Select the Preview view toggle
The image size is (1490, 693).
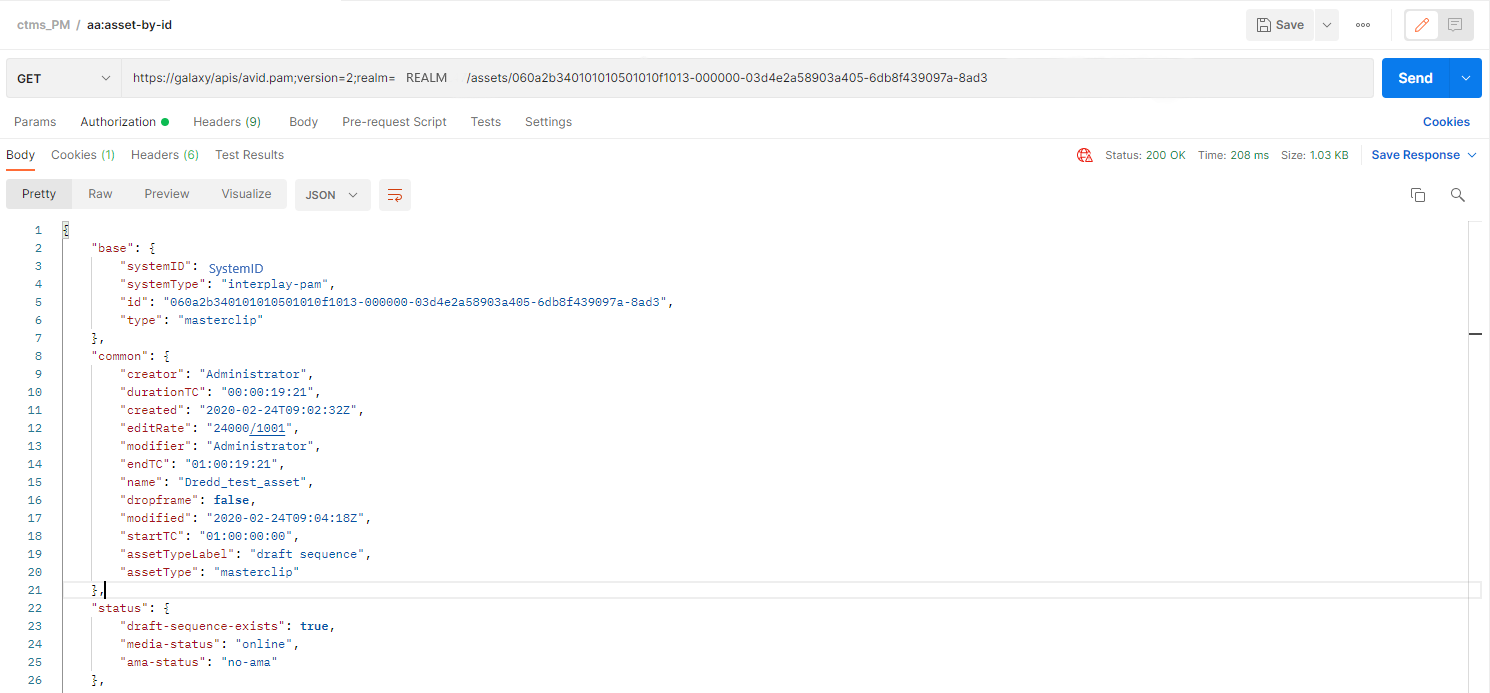166,194
